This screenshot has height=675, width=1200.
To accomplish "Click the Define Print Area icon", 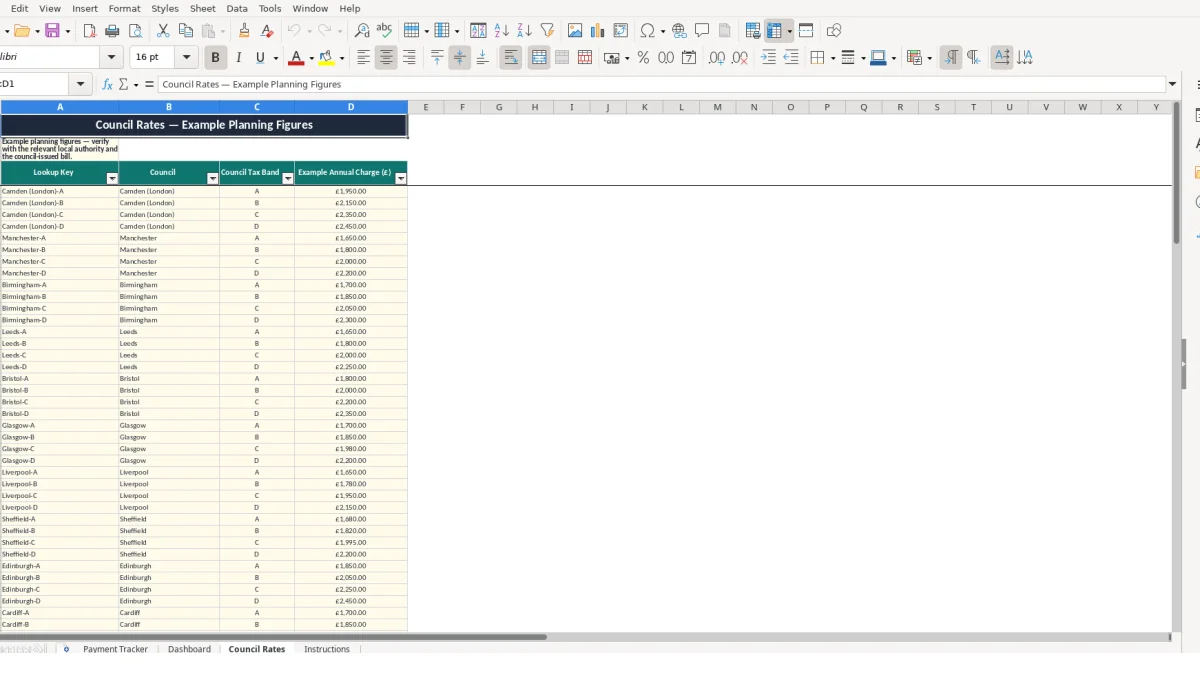I will (753, 31).
